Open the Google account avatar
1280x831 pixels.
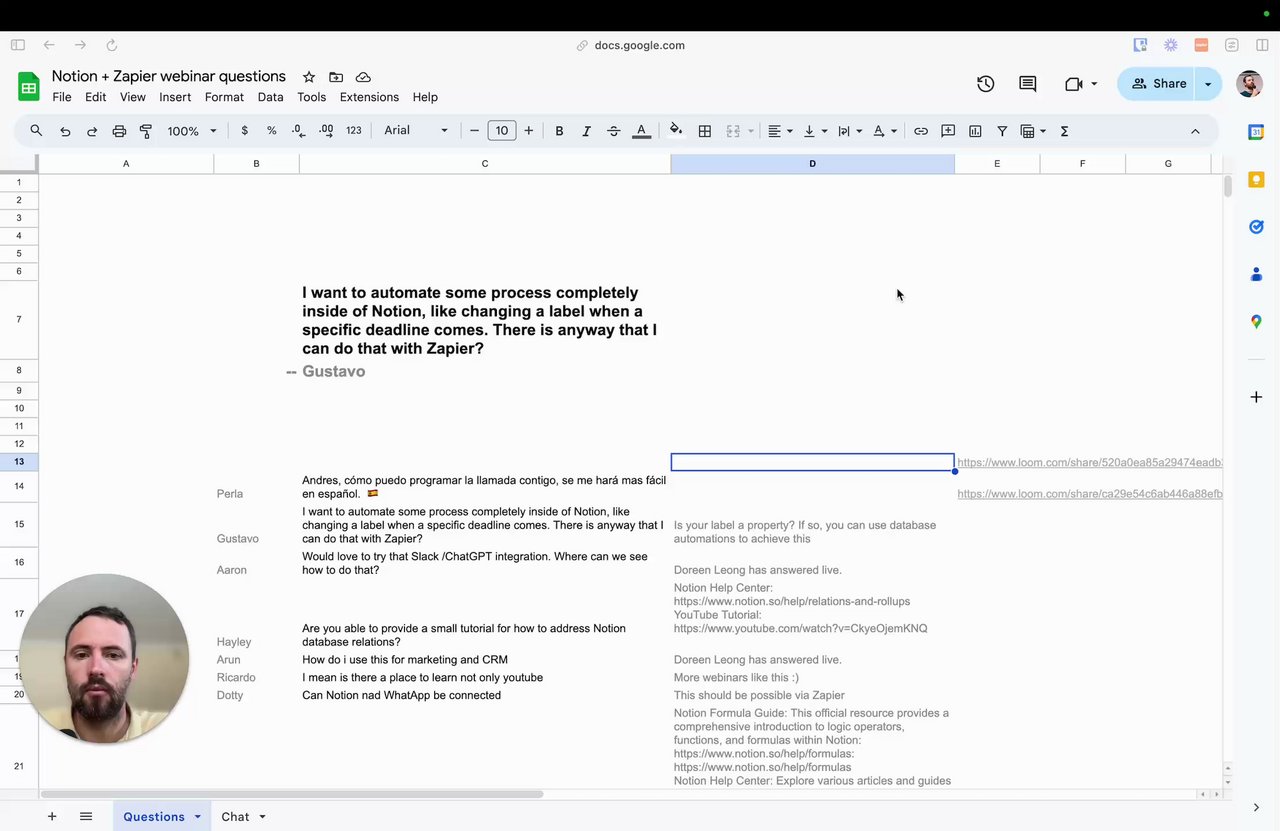[1249, 84]
